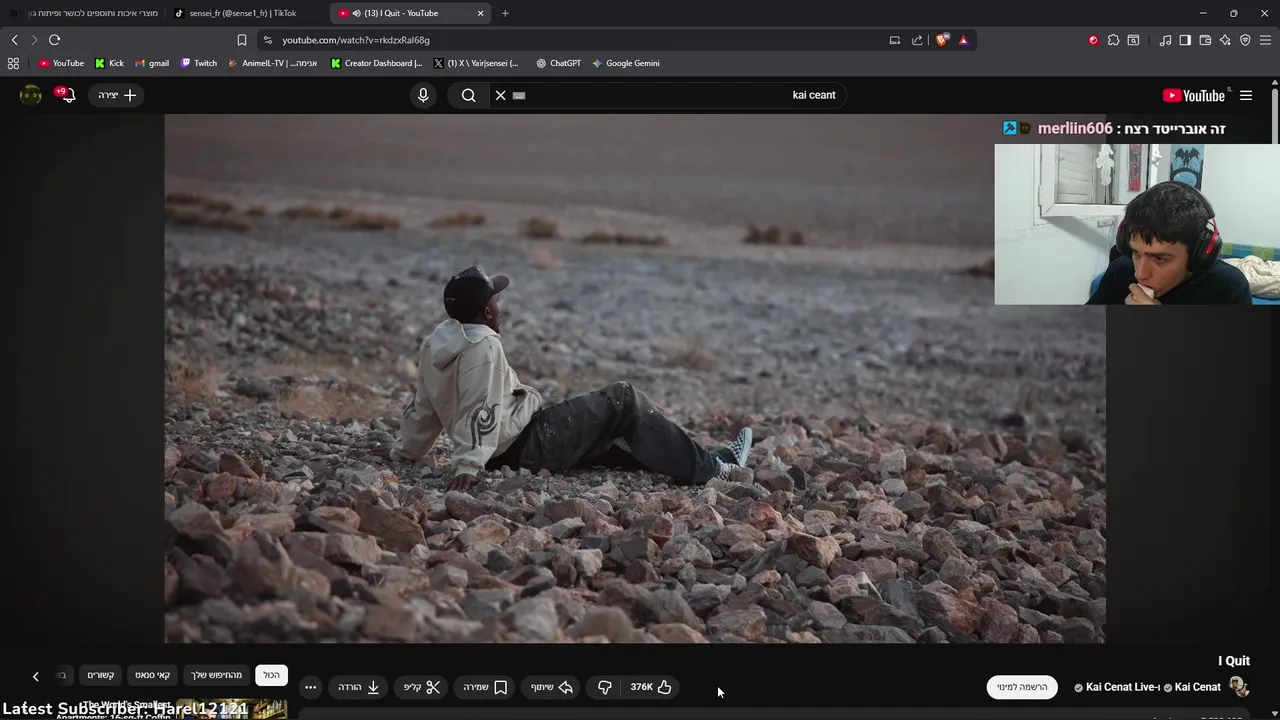Image resolution: width=1280 pixels, height=720 pixels.
Task: Reload the page with the refresh icon
Action: click(x=54, y=40)
